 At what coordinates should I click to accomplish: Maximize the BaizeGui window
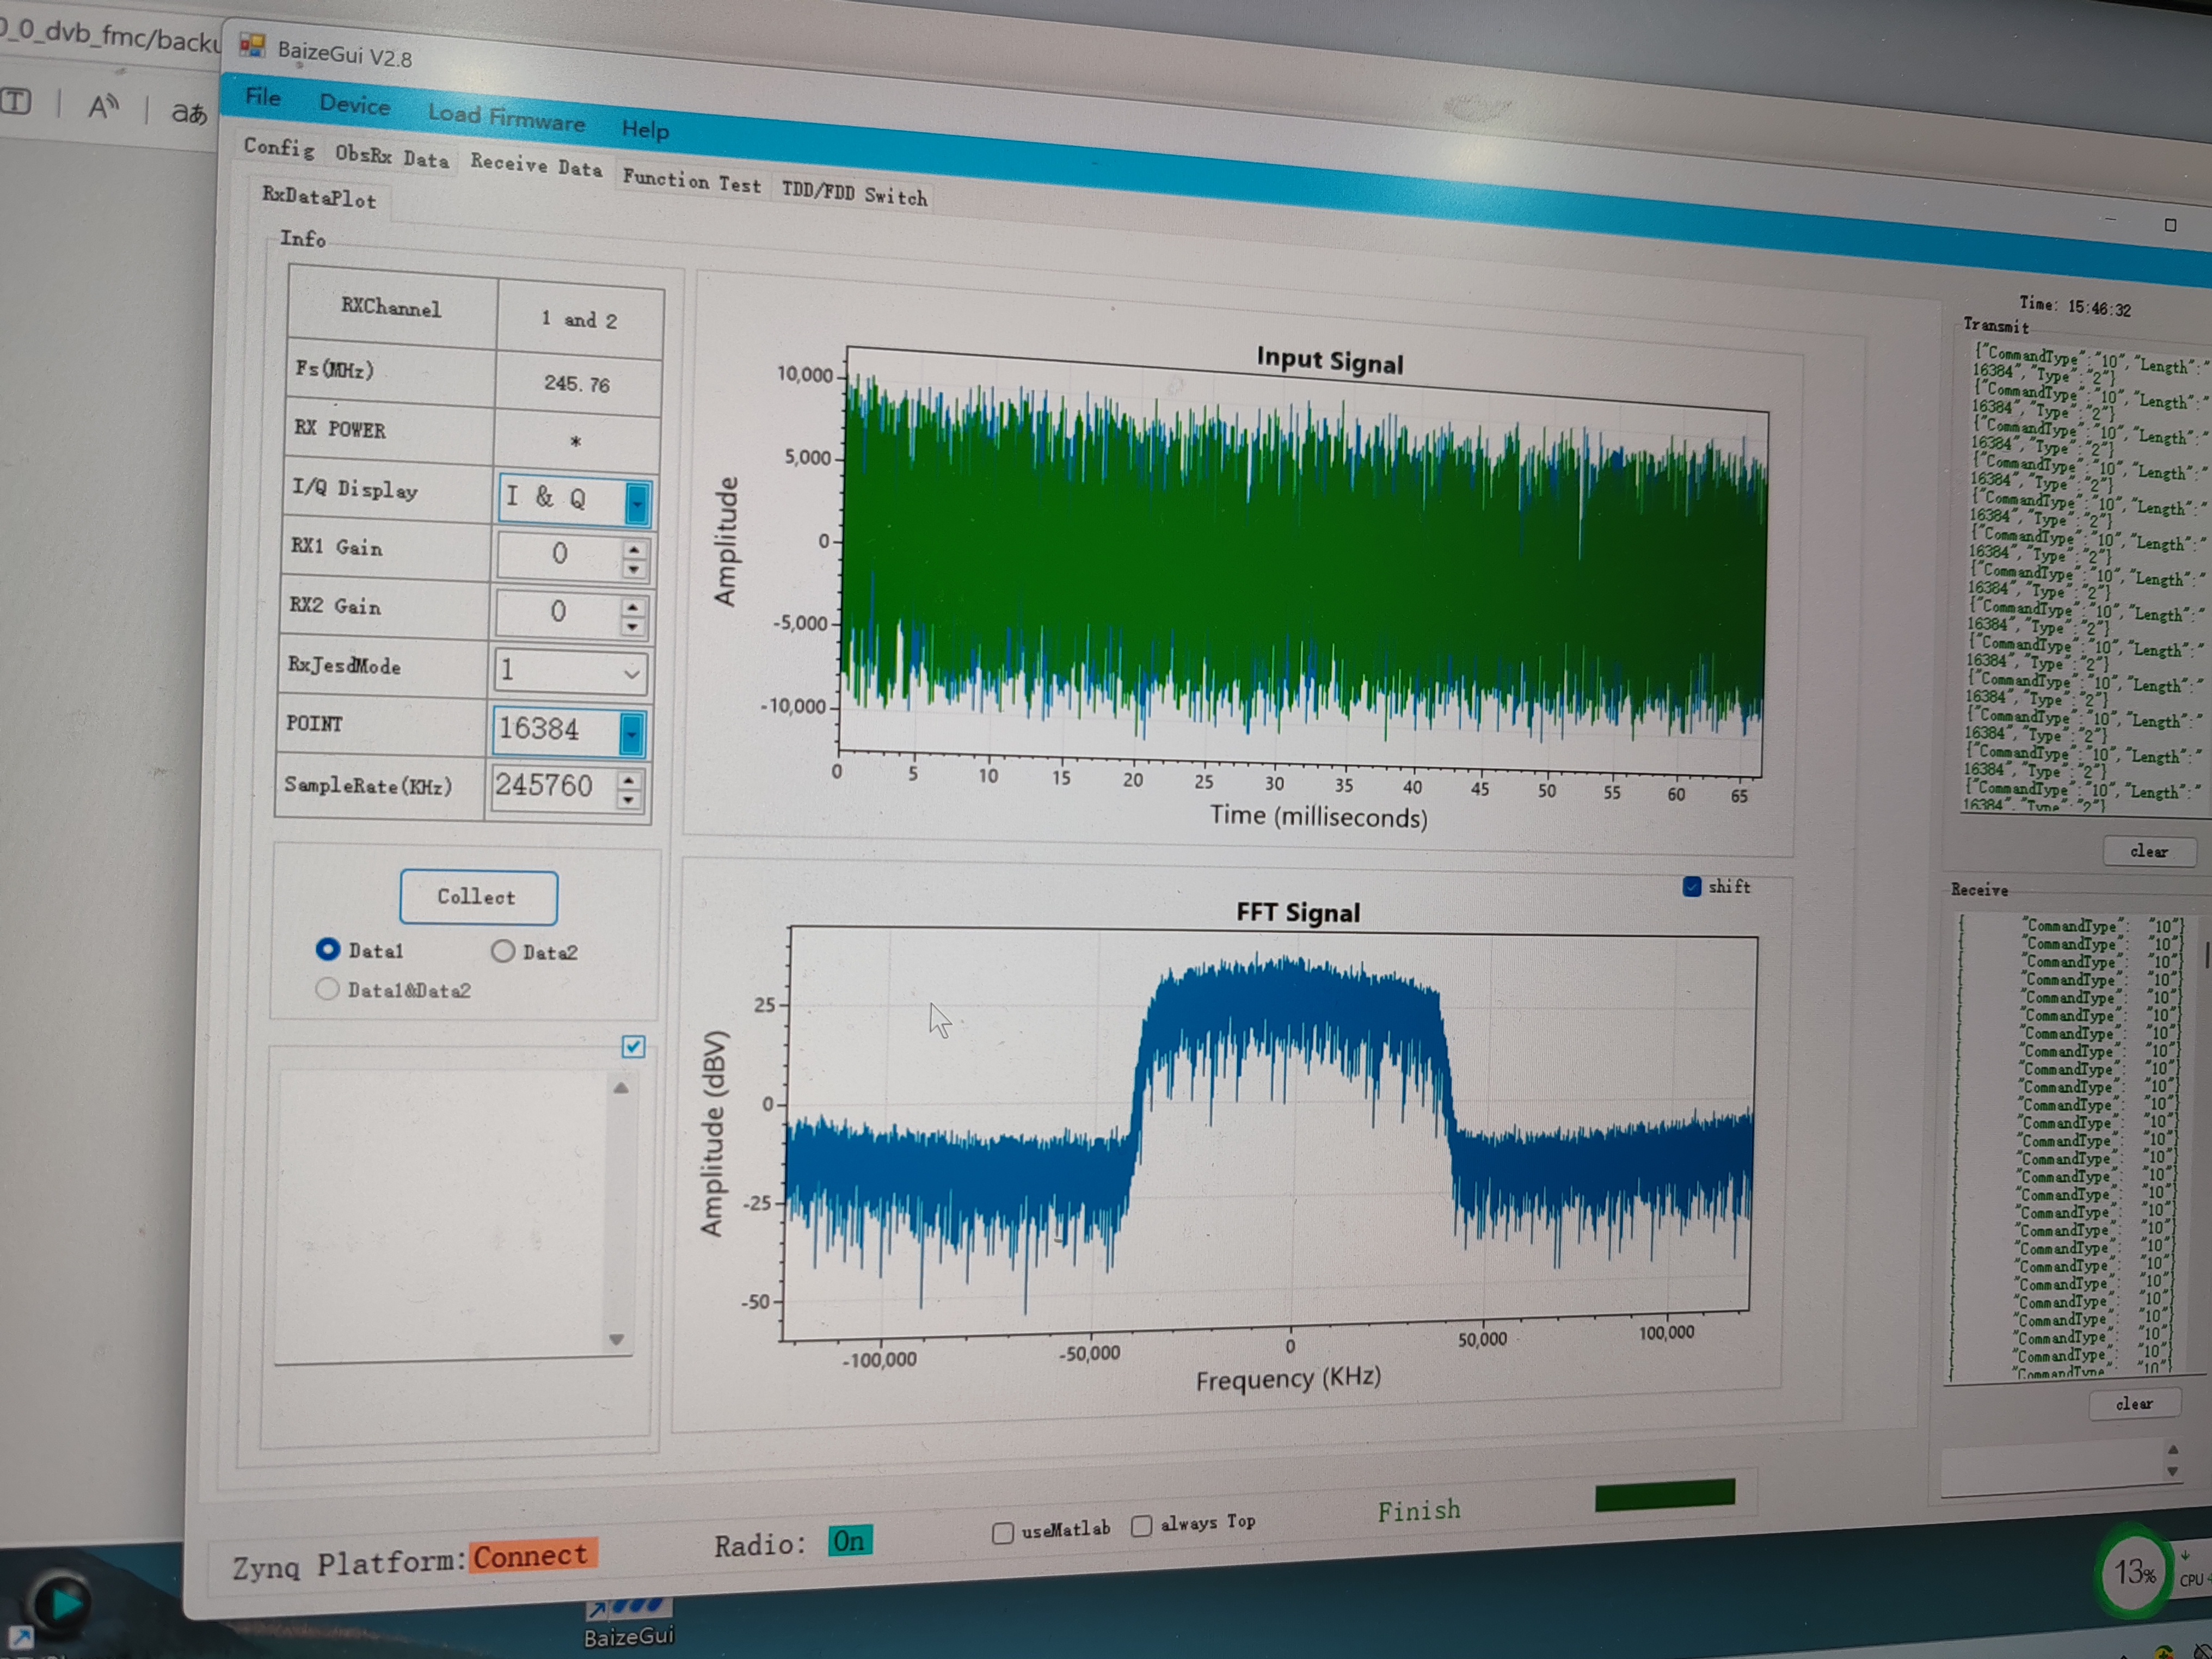(2170, 225)
